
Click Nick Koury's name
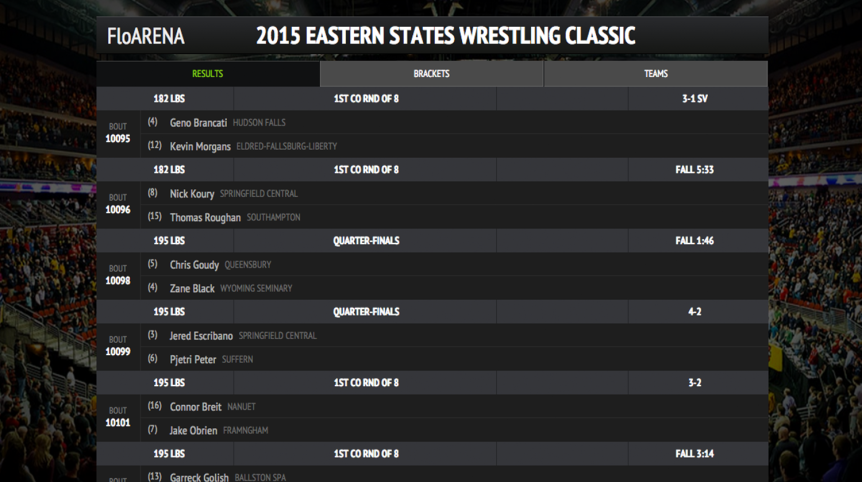click(x=192, y=193)
